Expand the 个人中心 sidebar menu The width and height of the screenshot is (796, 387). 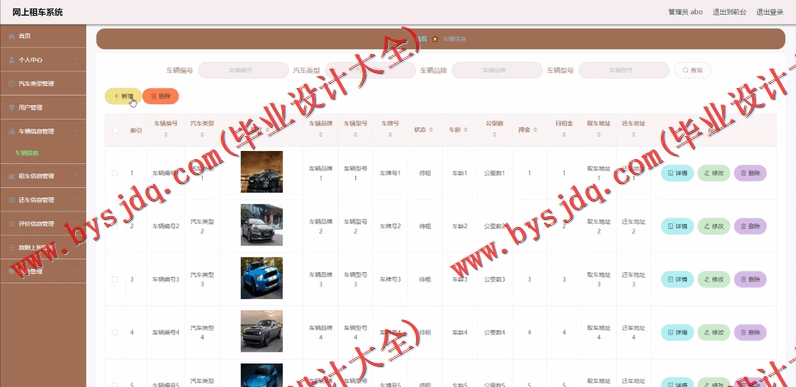pos(43,60)
